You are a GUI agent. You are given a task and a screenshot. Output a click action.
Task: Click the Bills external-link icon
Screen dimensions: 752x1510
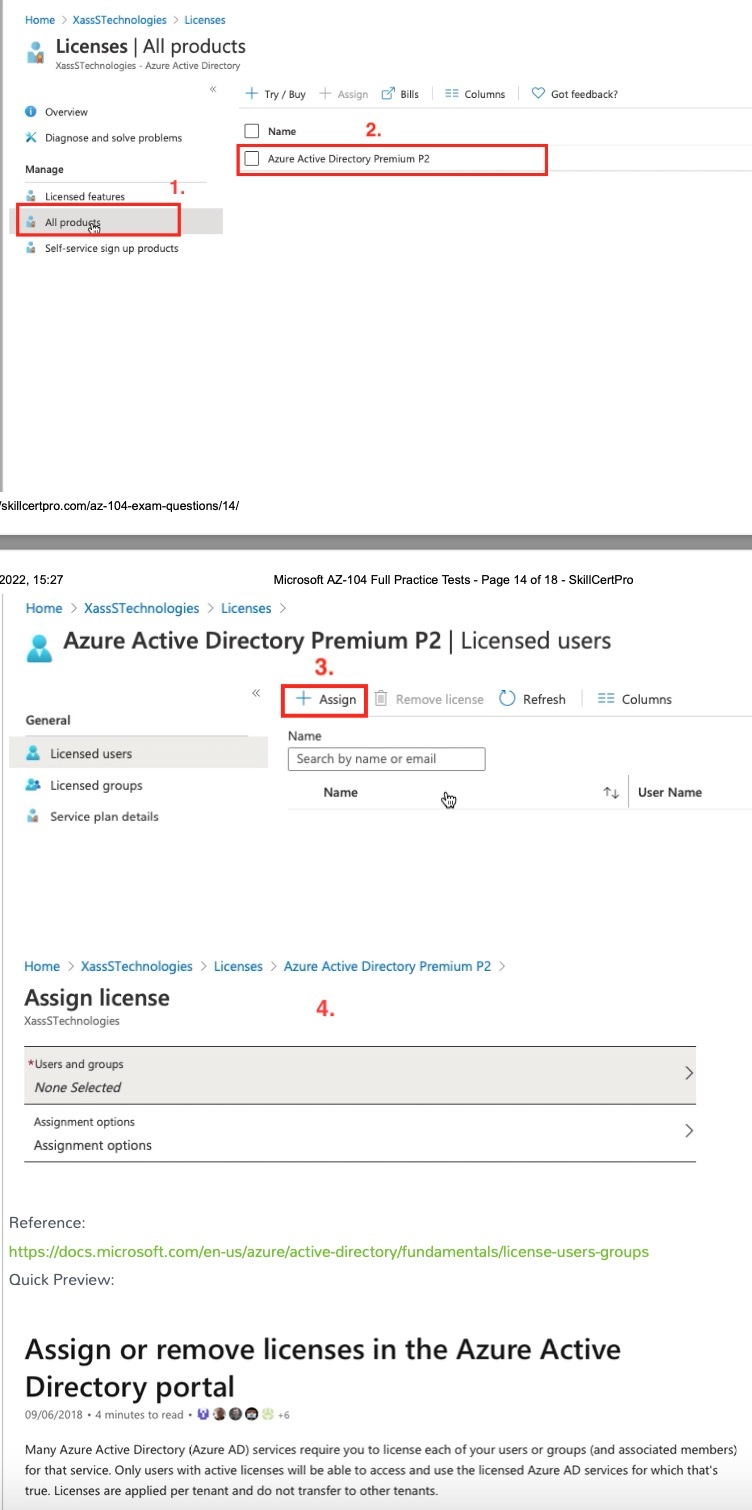[389, 94]
